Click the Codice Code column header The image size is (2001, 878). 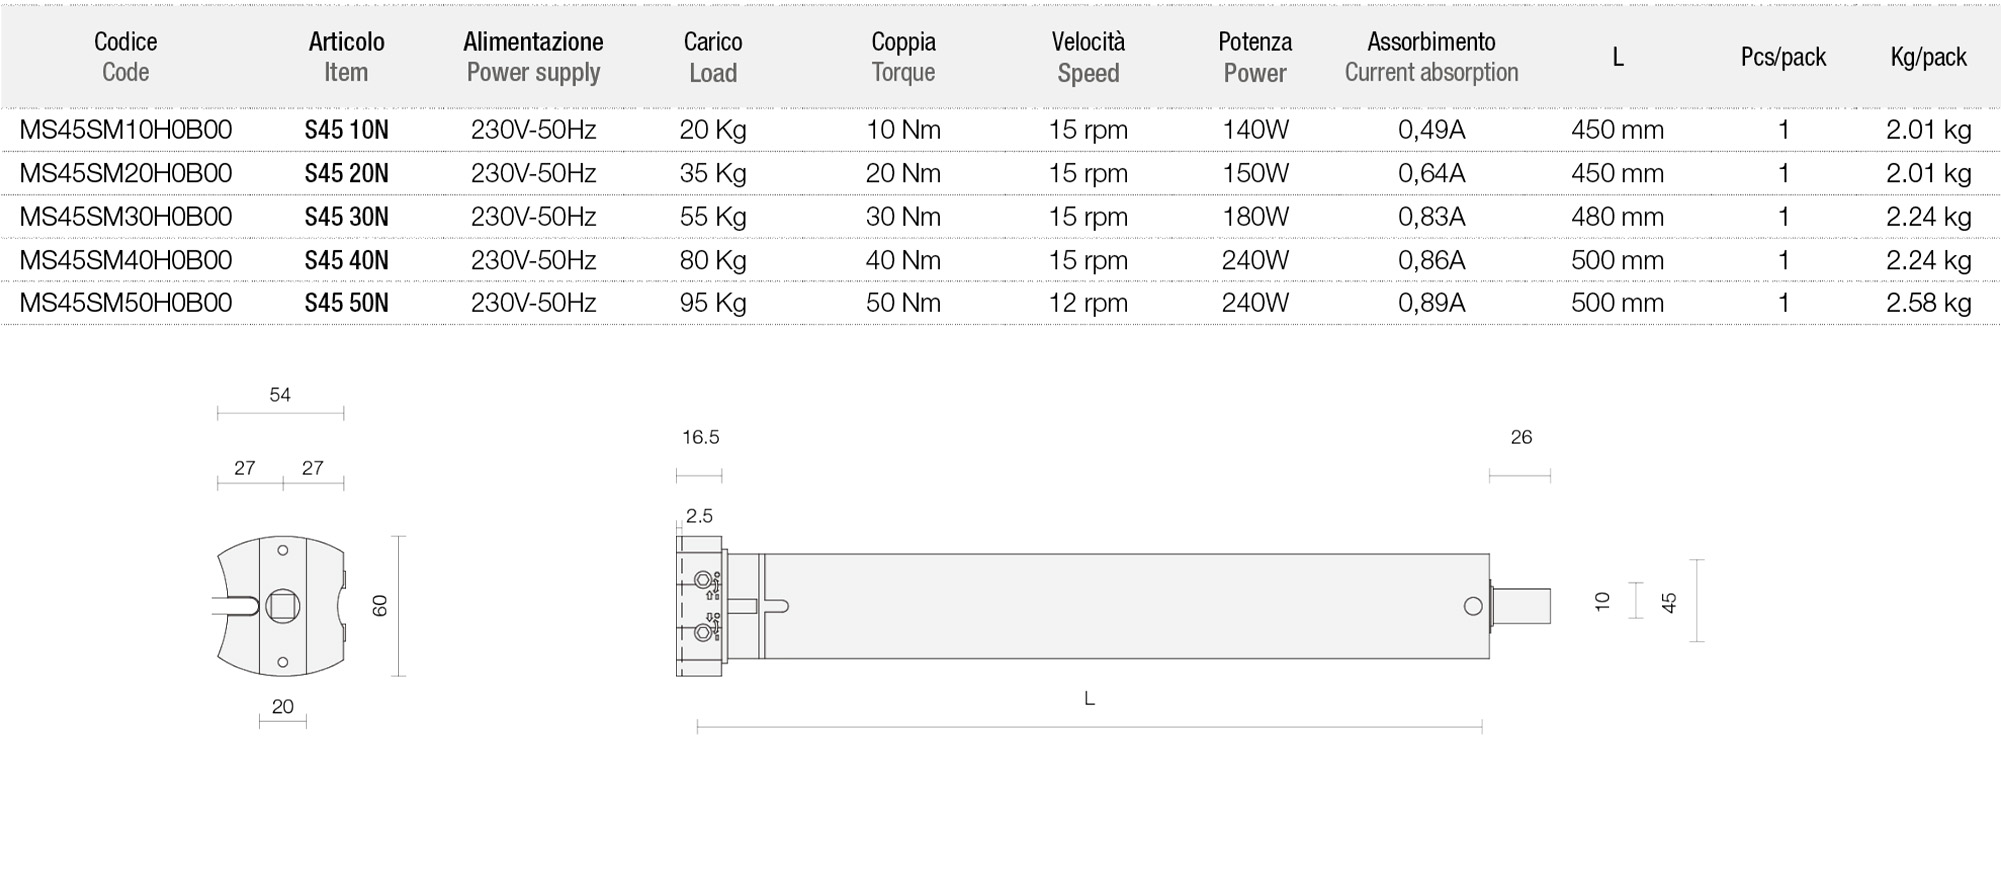click(x=125, y=57)
